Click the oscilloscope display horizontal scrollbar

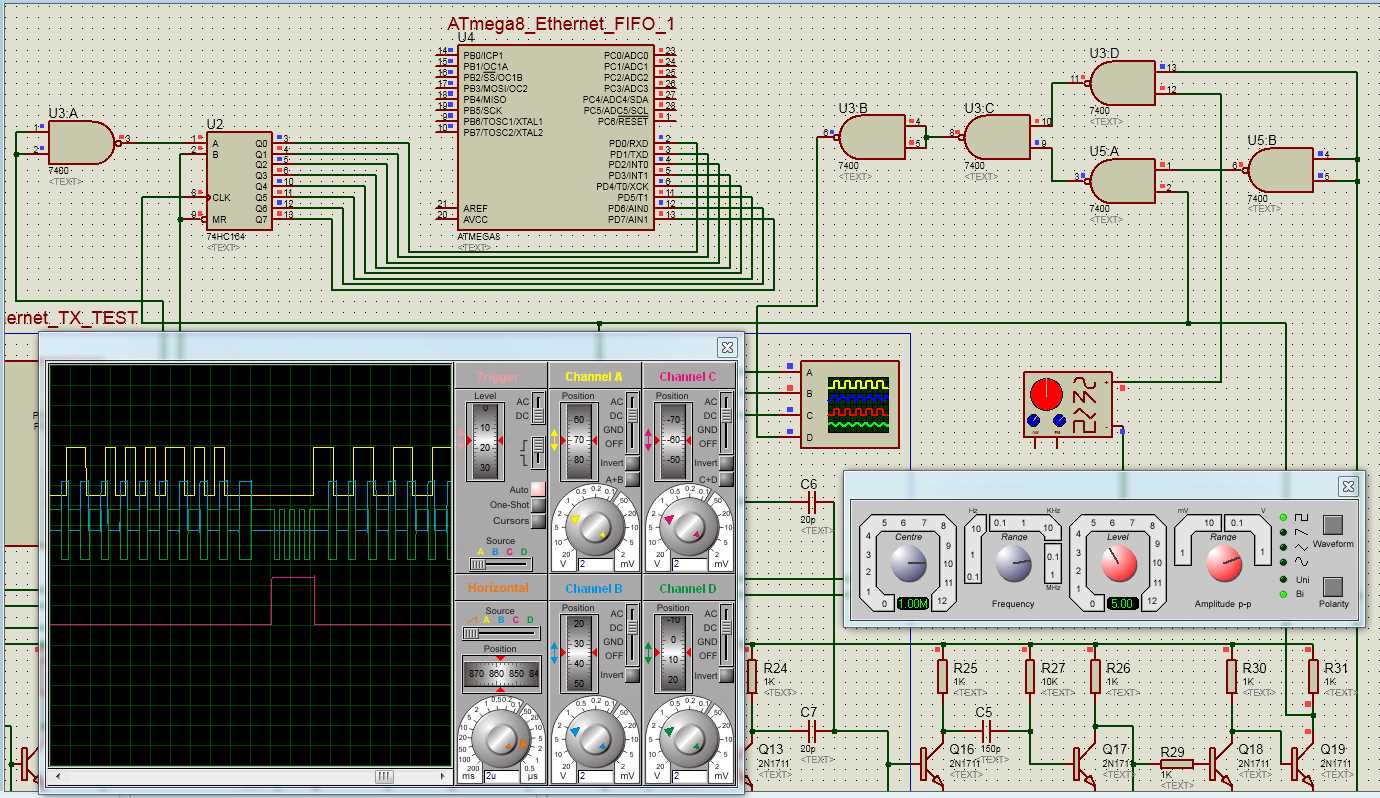coord(250,776)
